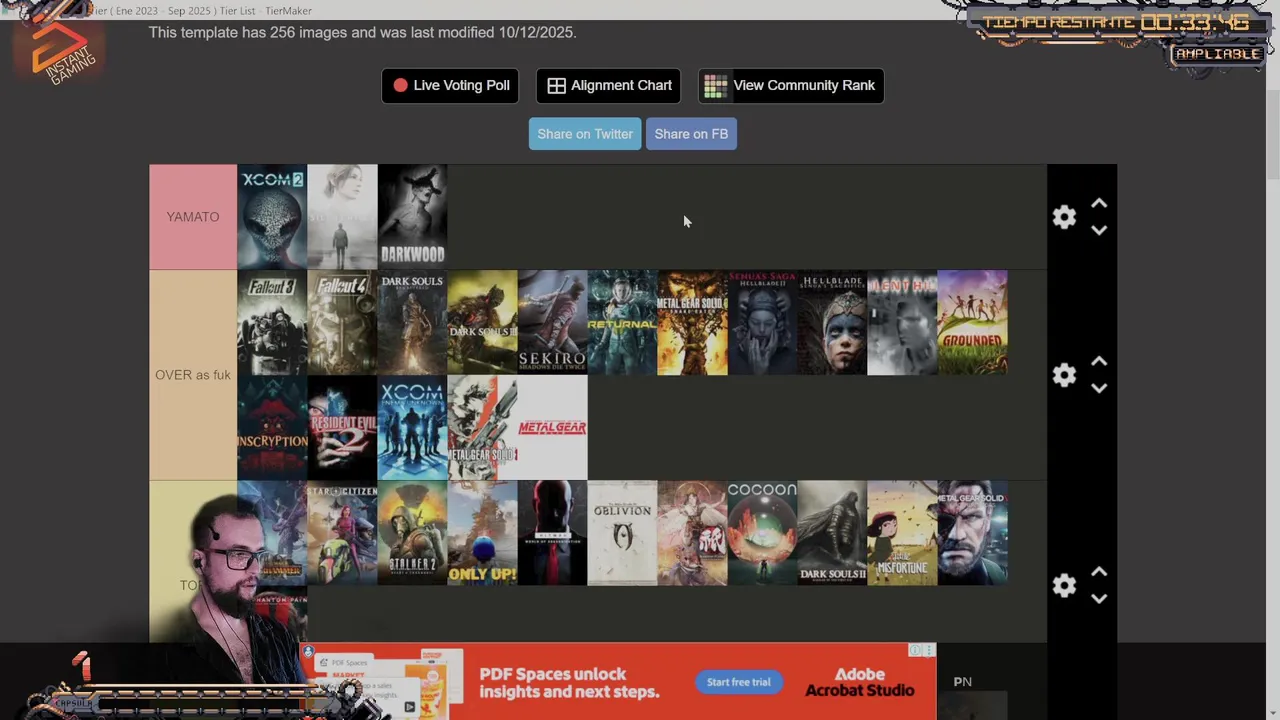Move OVER as fuk row down

click(x=1099, y=388)
